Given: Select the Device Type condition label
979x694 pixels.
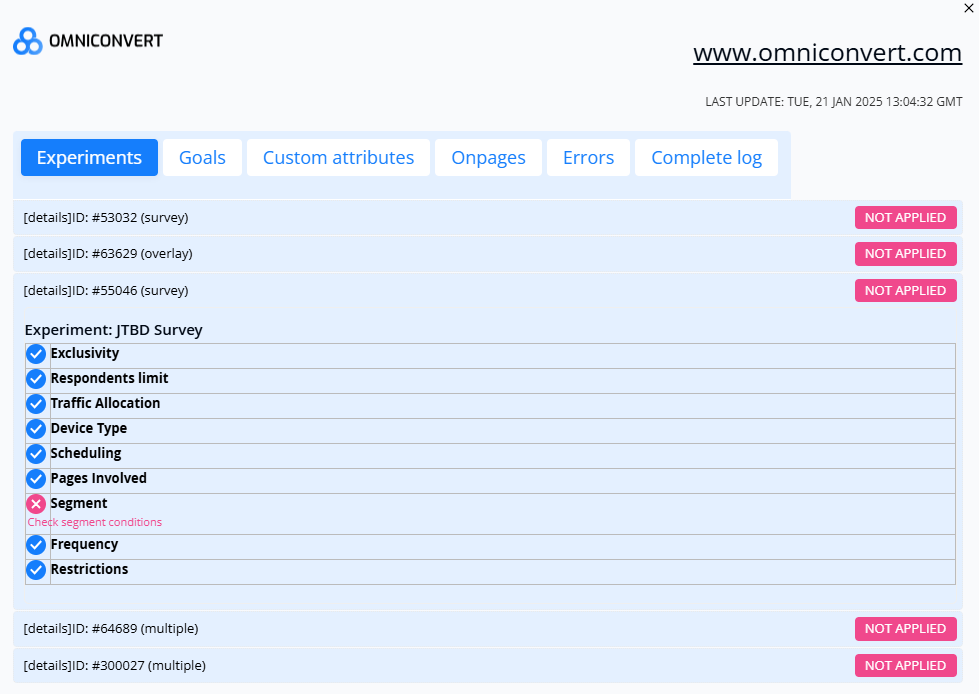Looking at the screenshot, I should click(89, 428).
